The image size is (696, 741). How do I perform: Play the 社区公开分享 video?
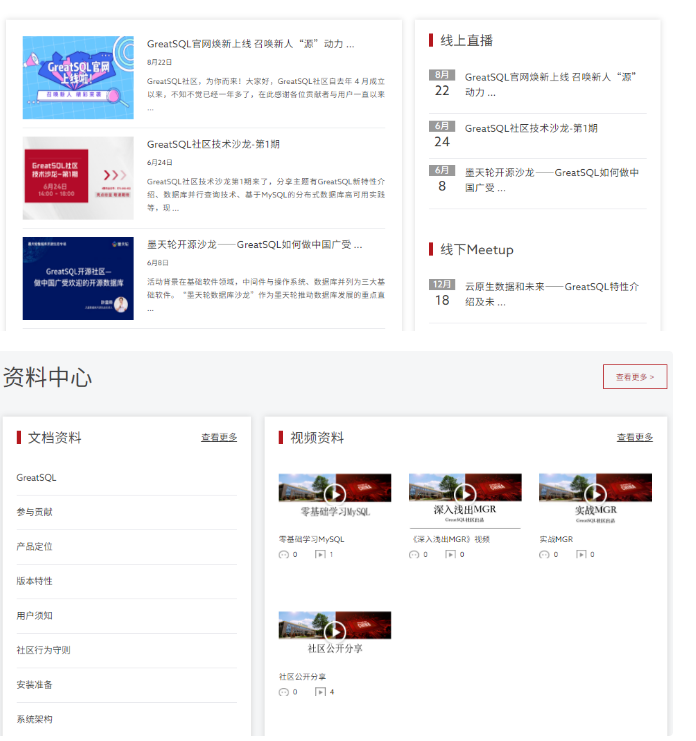click(x=335, y=632)
